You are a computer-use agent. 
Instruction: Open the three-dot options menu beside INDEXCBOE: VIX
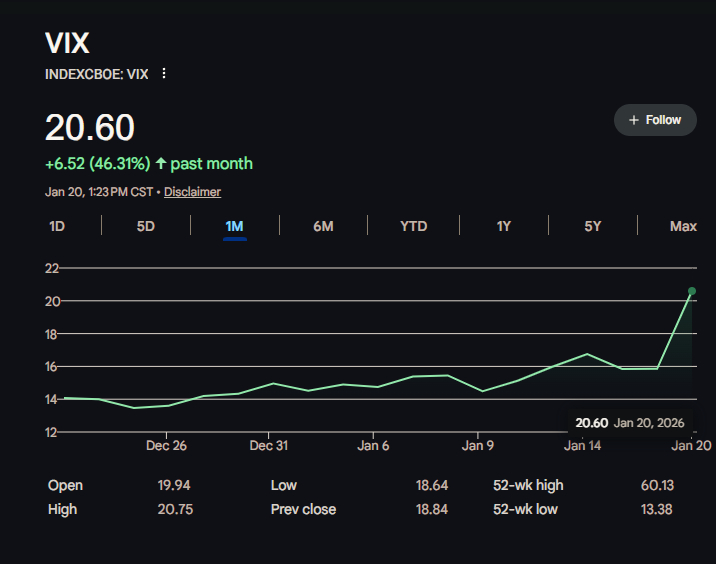(x=164, y=73)
